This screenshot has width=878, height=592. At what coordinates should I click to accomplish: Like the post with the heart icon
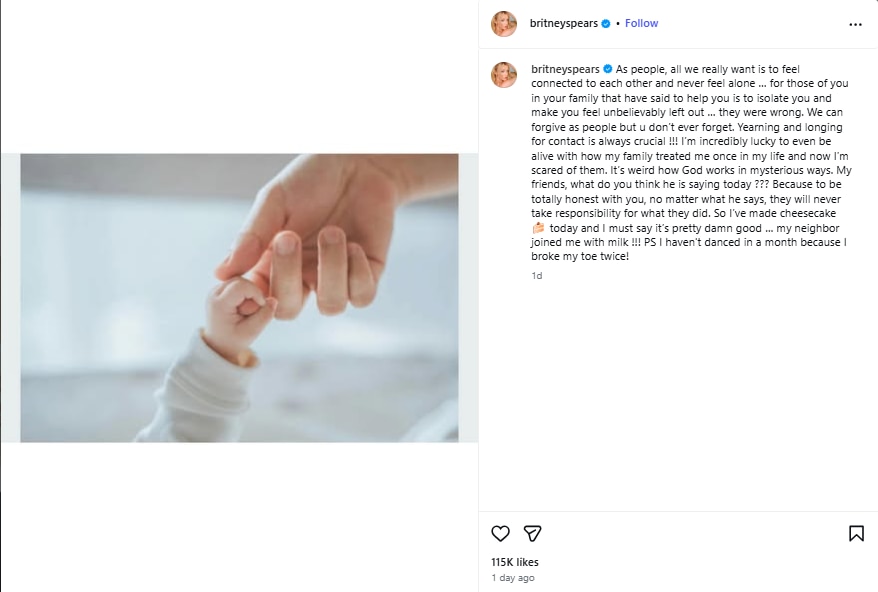(x=501, y=534)
